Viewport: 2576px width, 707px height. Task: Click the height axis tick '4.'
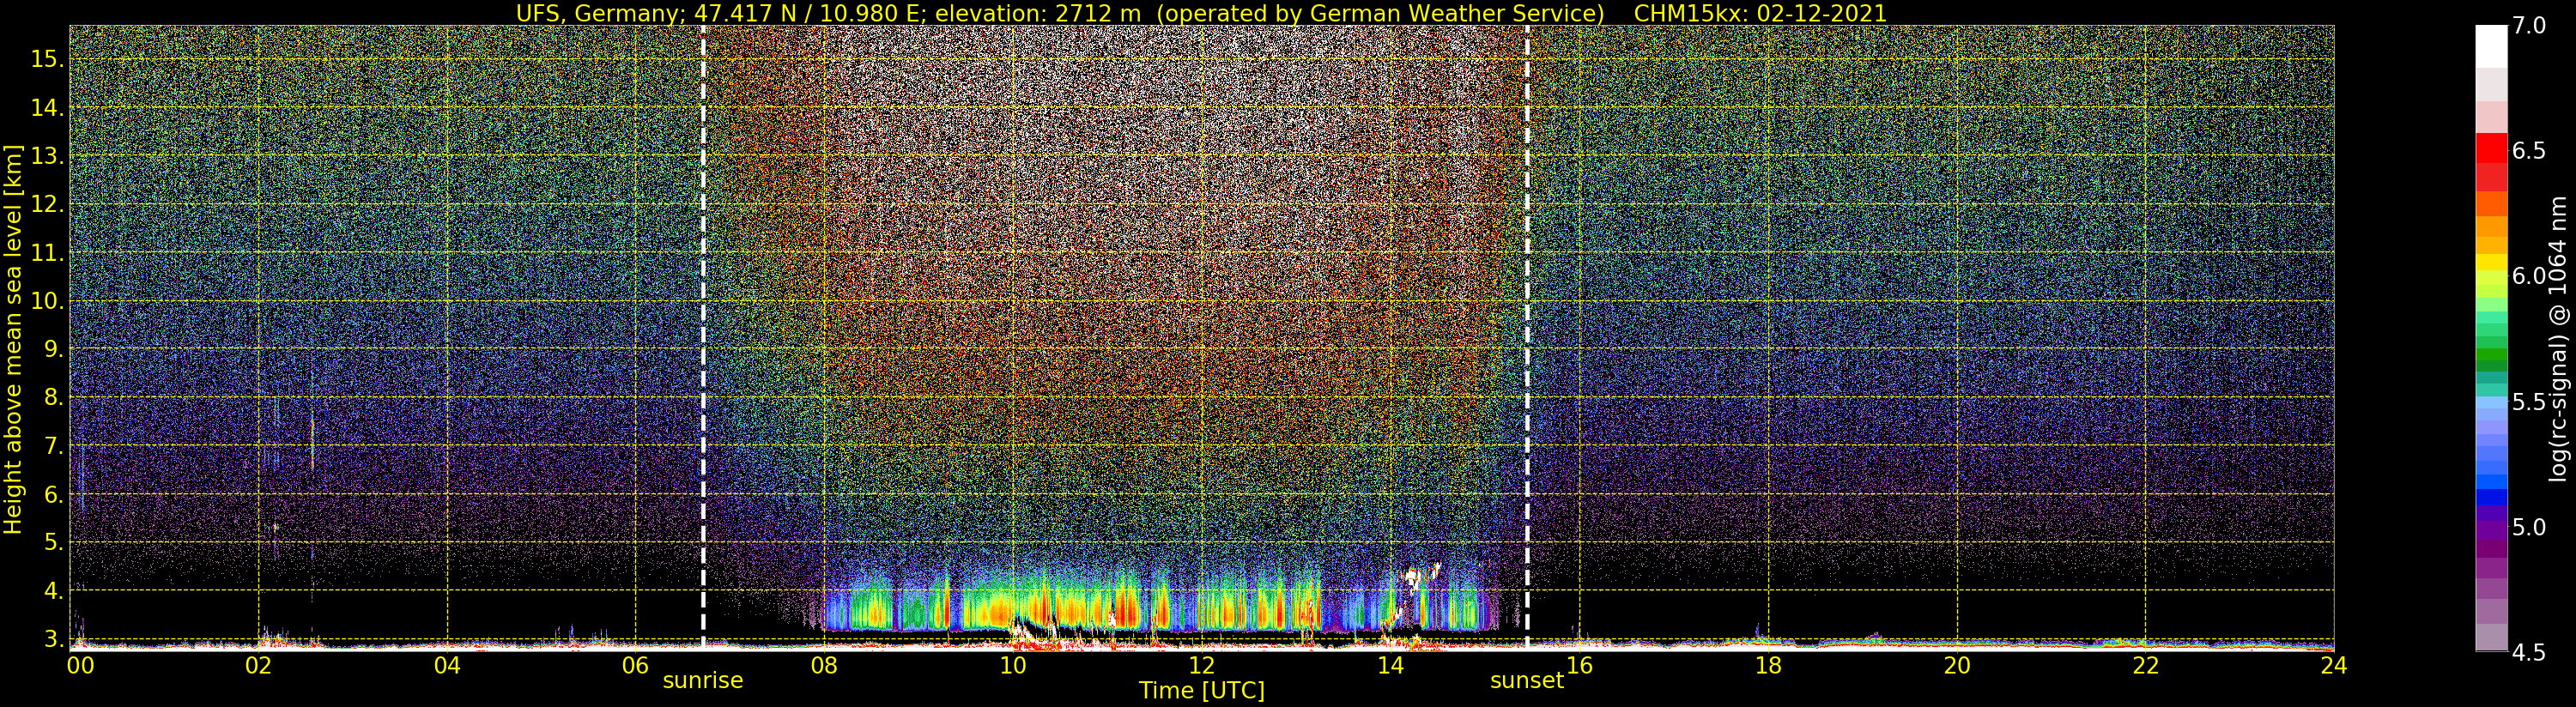click(53, 591)
